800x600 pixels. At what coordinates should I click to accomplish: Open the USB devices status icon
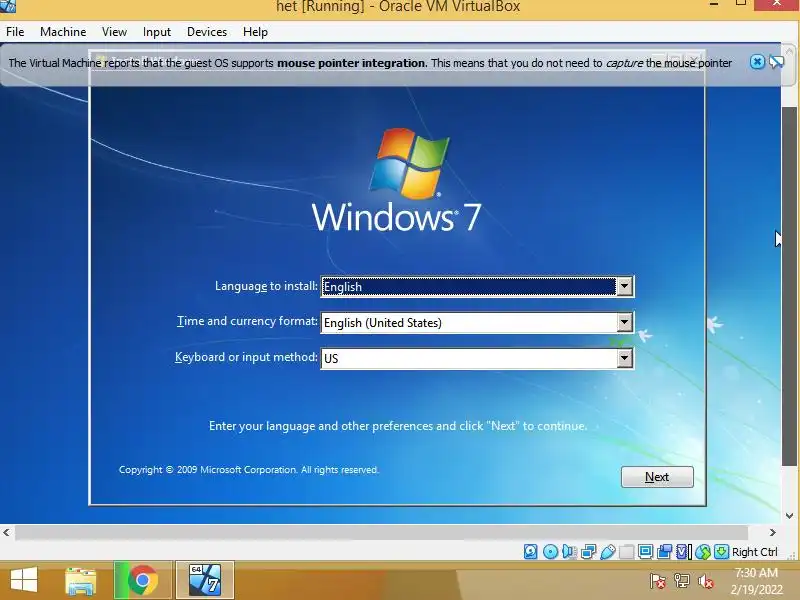608,552
